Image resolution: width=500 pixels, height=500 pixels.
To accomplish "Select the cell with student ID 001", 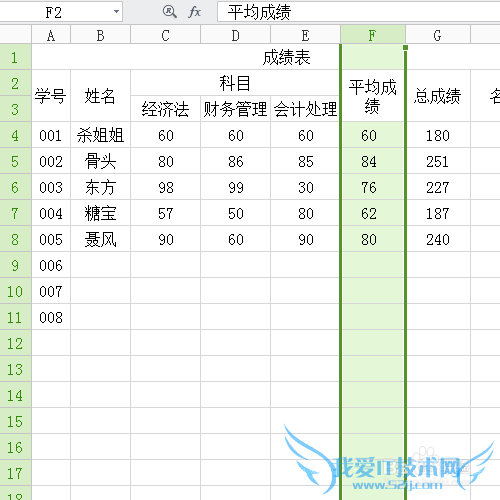I will pyautogui.click(x=51, y=135).
